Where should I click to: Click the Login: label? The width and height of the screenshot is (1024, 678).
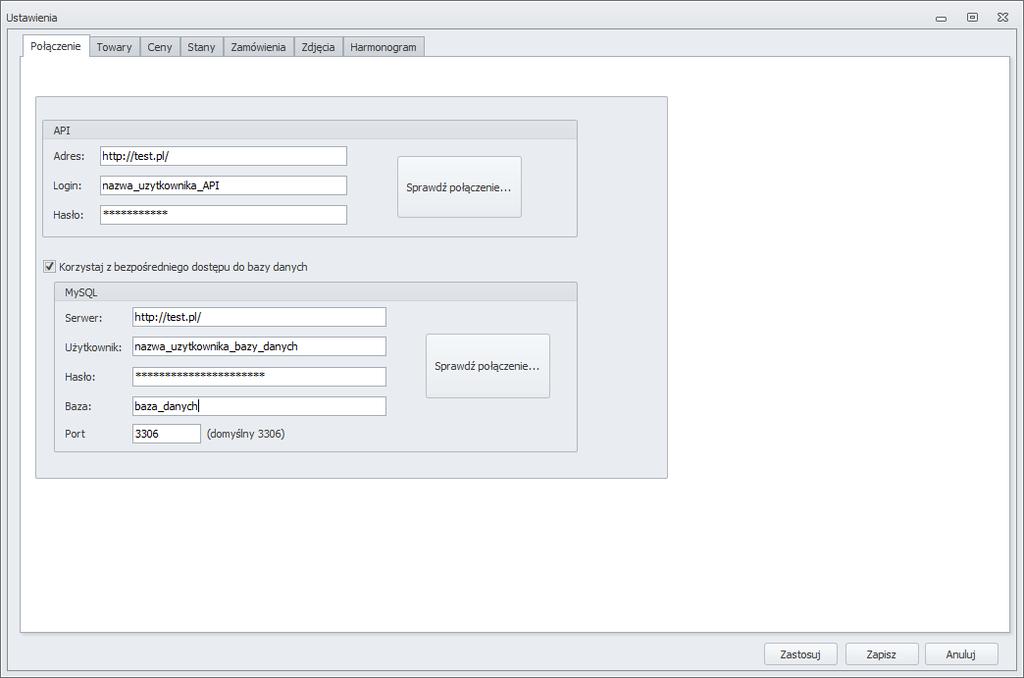point(67,186)
